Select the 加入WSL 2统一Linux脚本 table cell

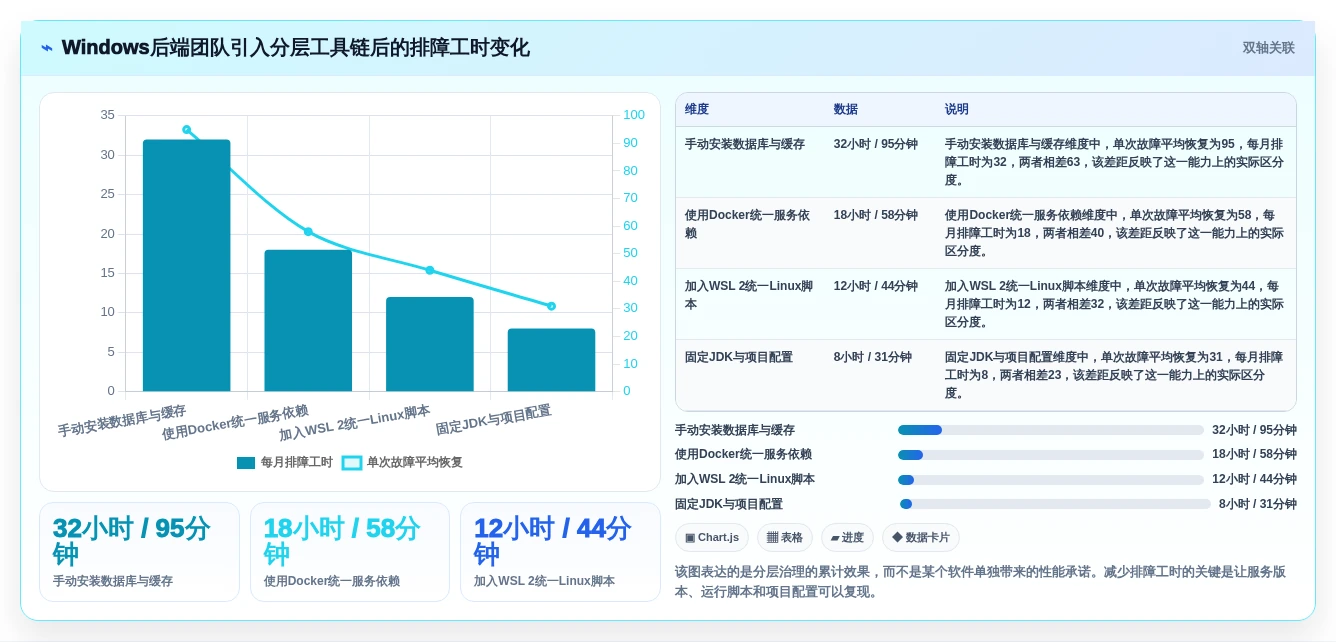(x=750, y=304)
